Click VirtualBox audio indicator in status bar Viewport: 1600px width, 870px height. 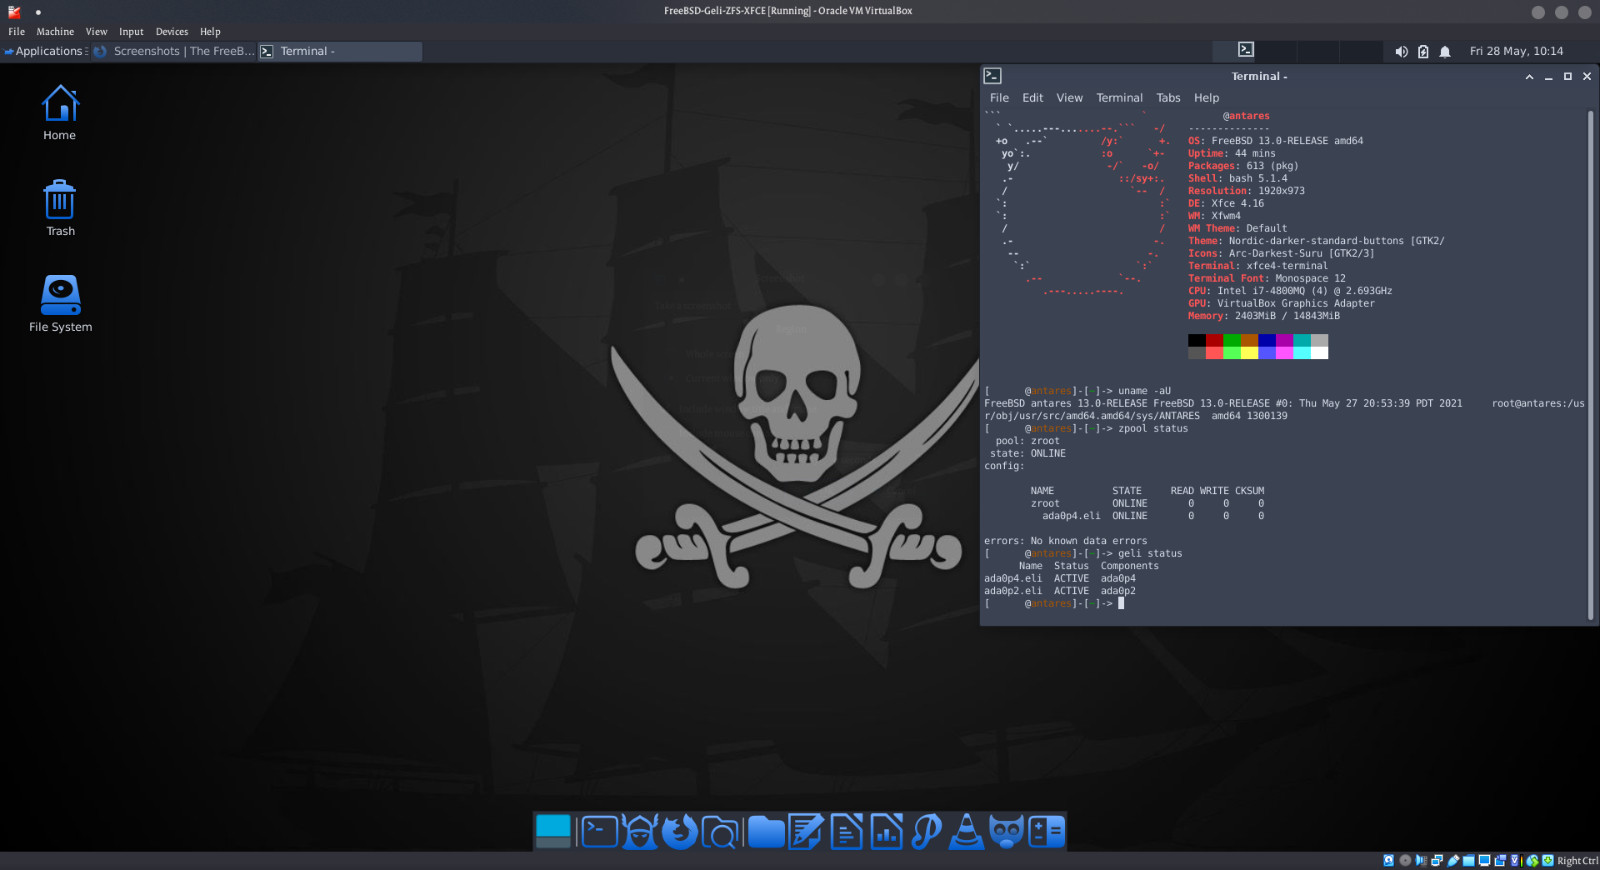pyautogui.click(x=1421, y=860)
